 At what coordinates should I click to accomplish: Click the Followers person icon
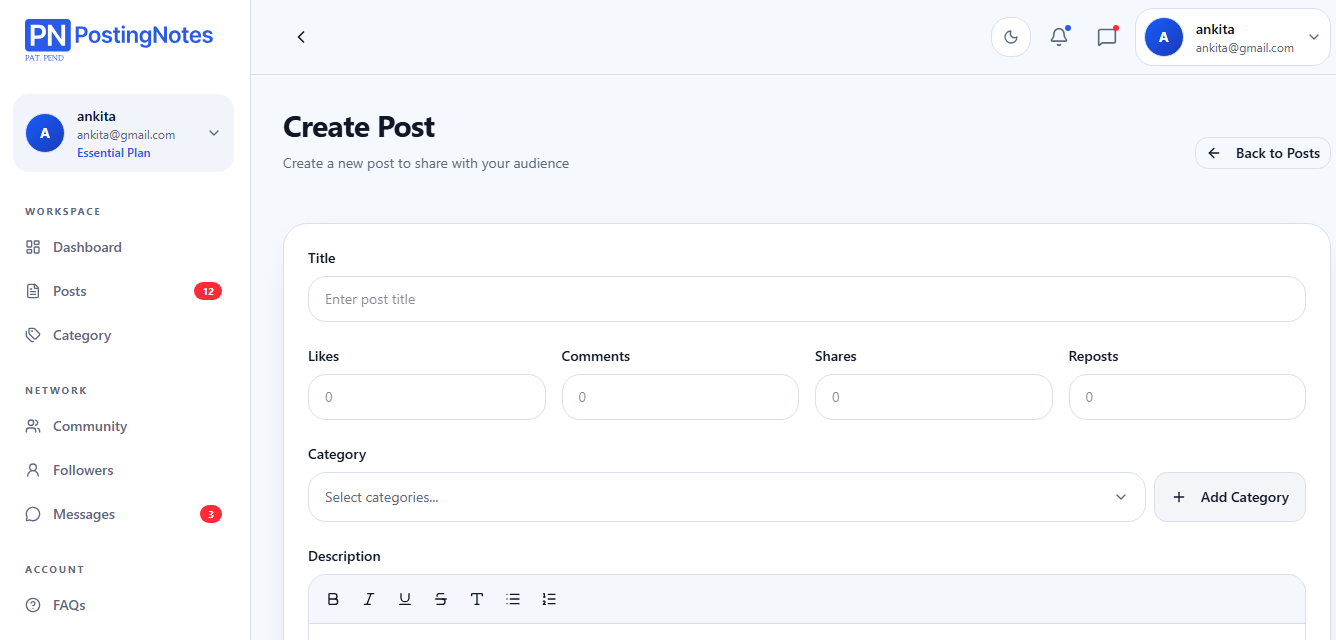tap(33, 470)
